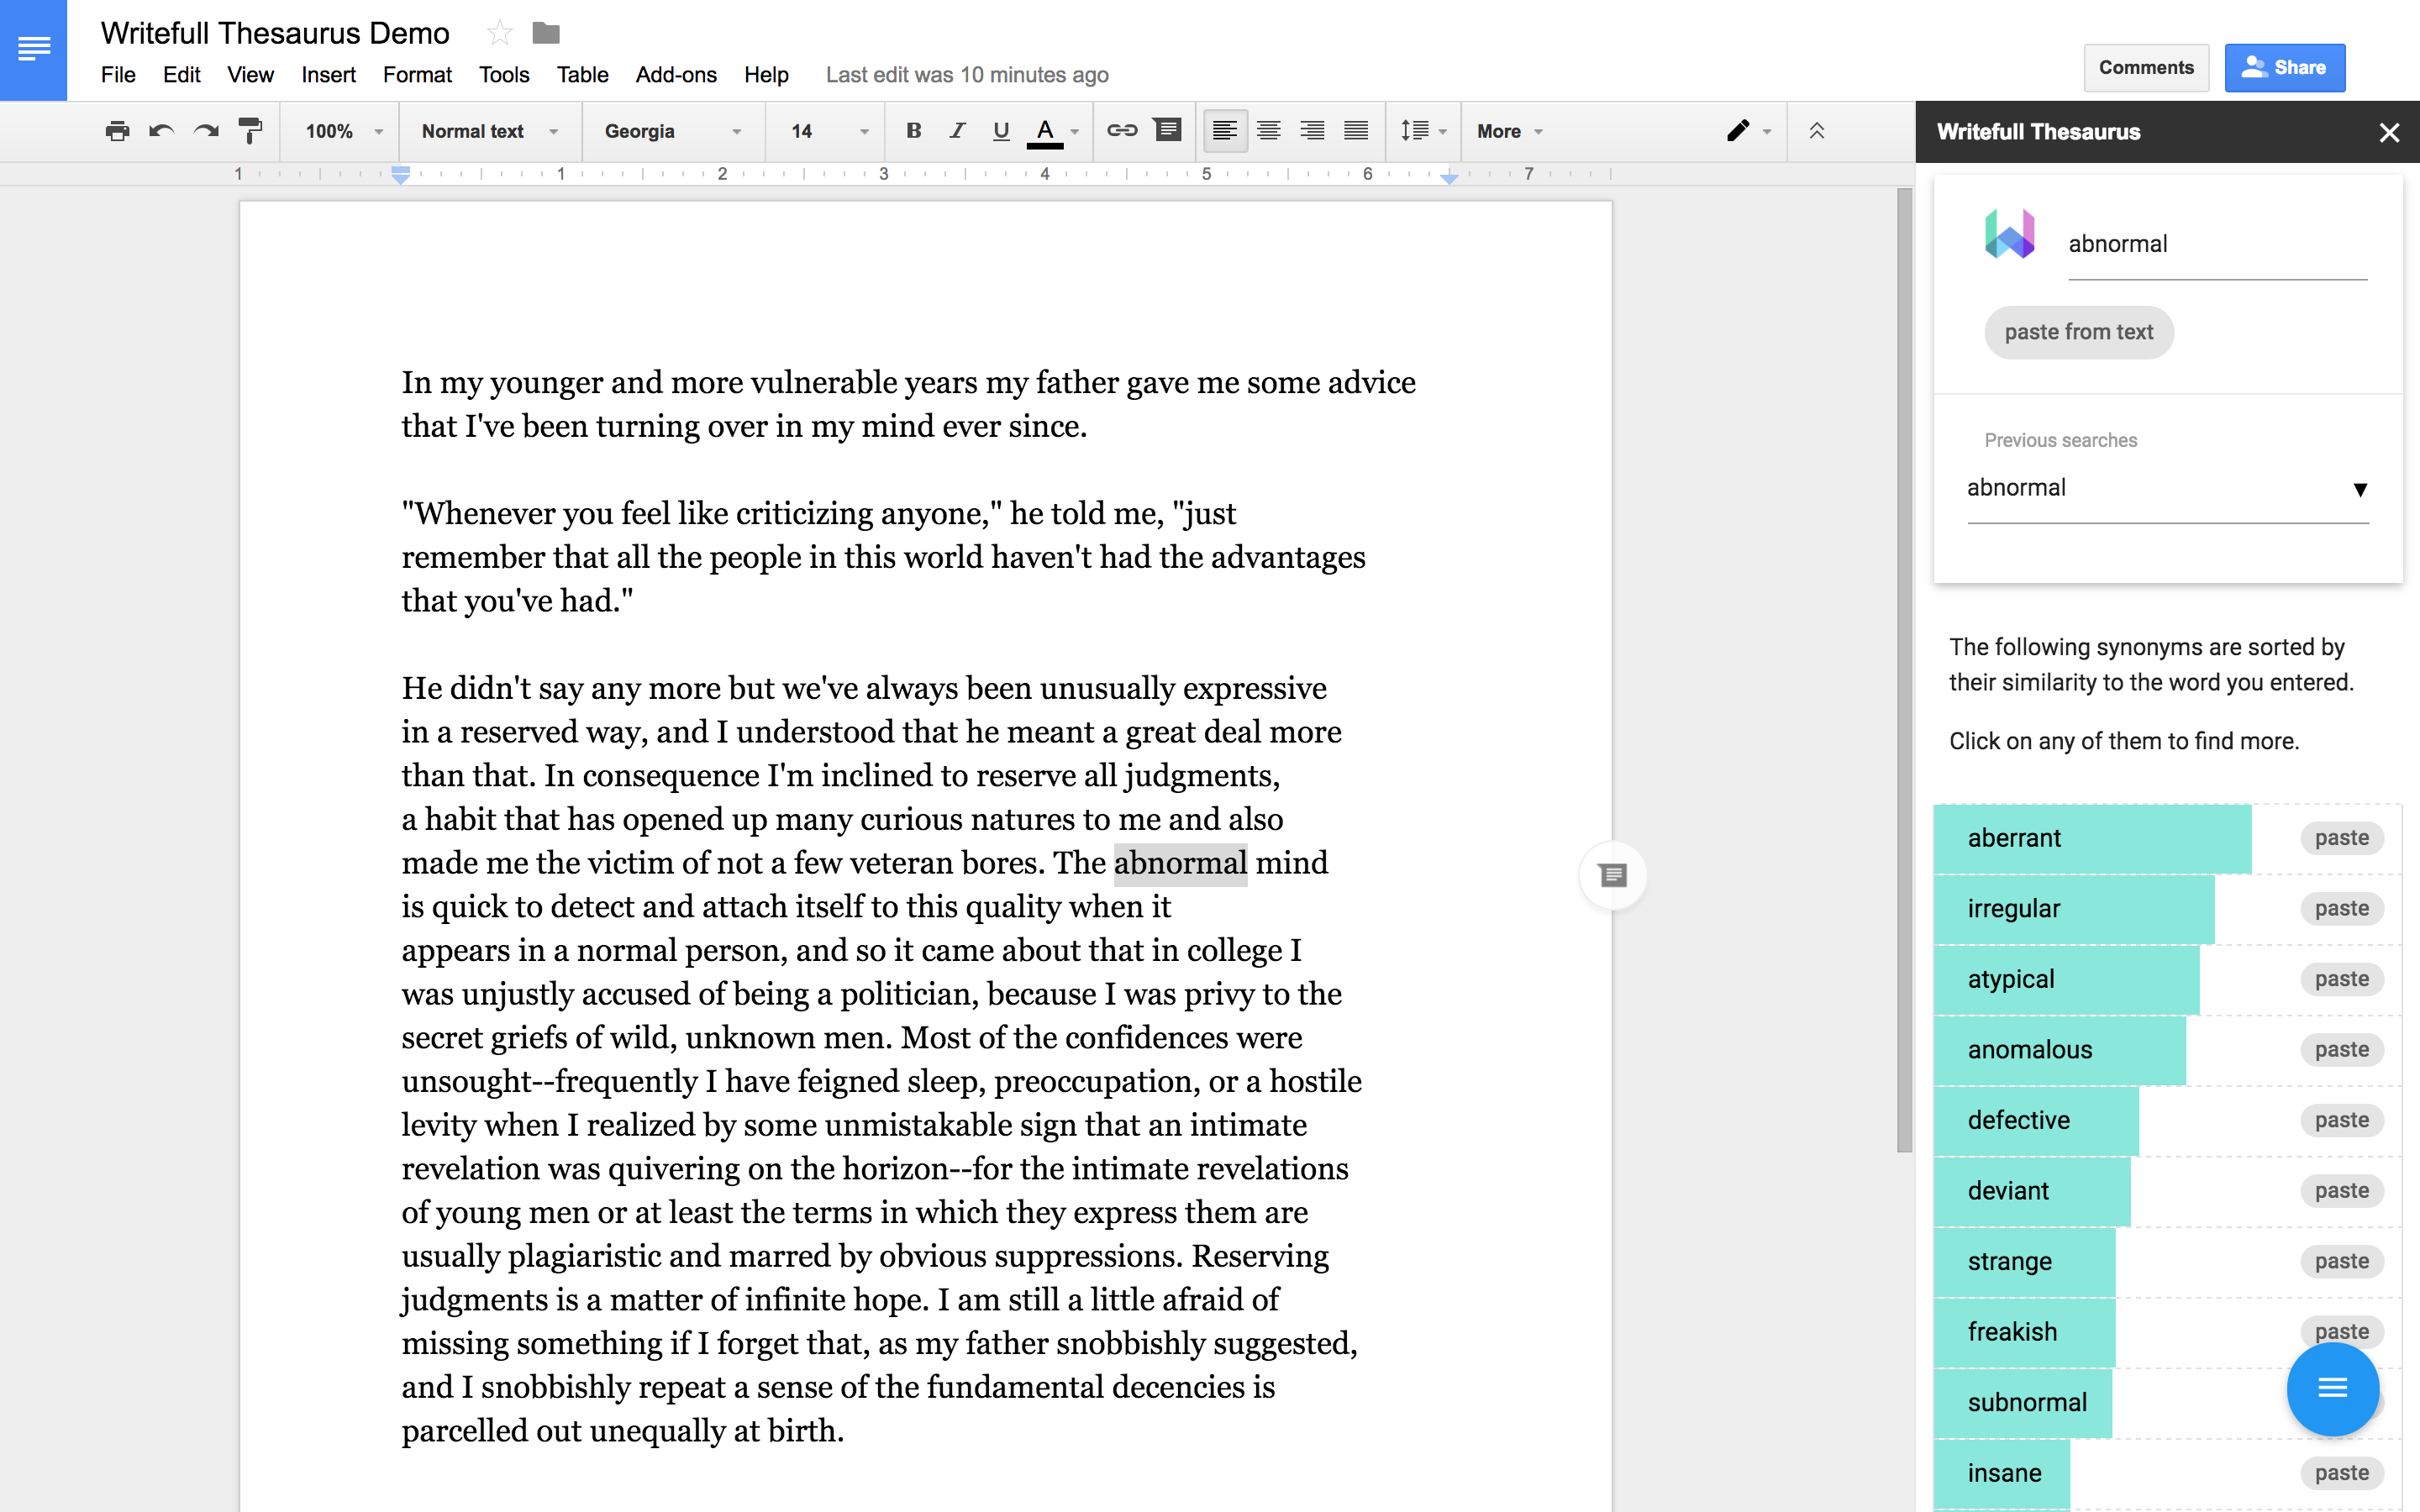
Task: Select the paint format tool
Action: (250, 131)
